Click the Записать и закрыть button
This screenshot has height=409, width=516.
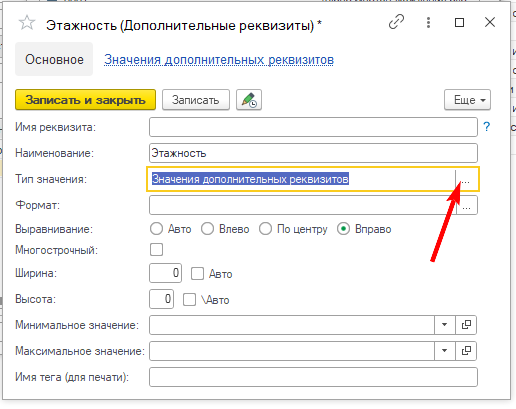[85, 100]
